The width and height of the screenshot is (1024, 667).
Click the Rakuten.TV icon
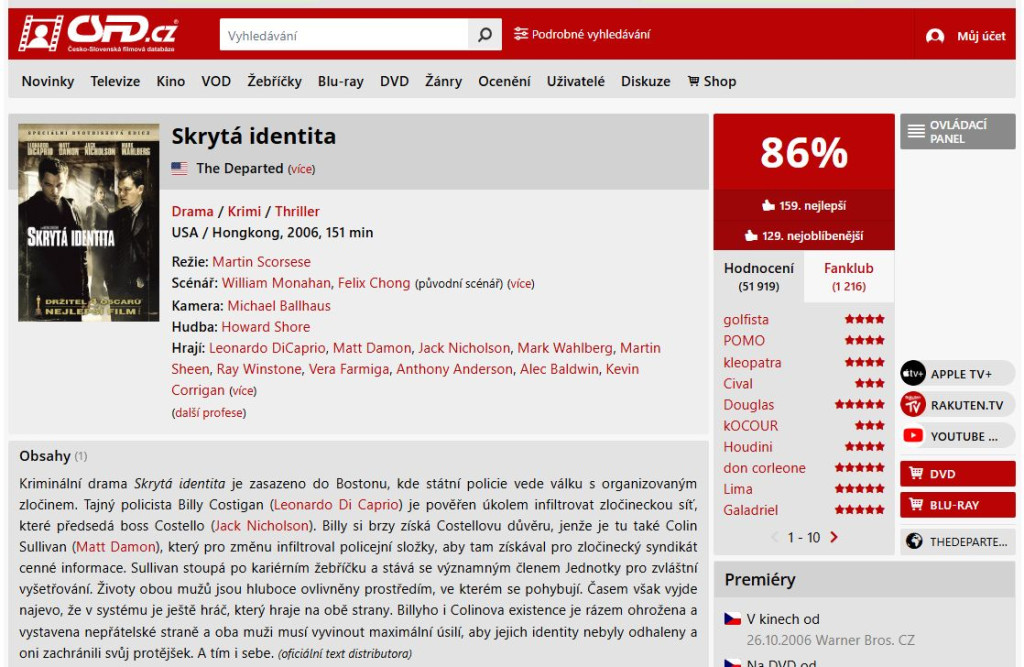(913, 405)
